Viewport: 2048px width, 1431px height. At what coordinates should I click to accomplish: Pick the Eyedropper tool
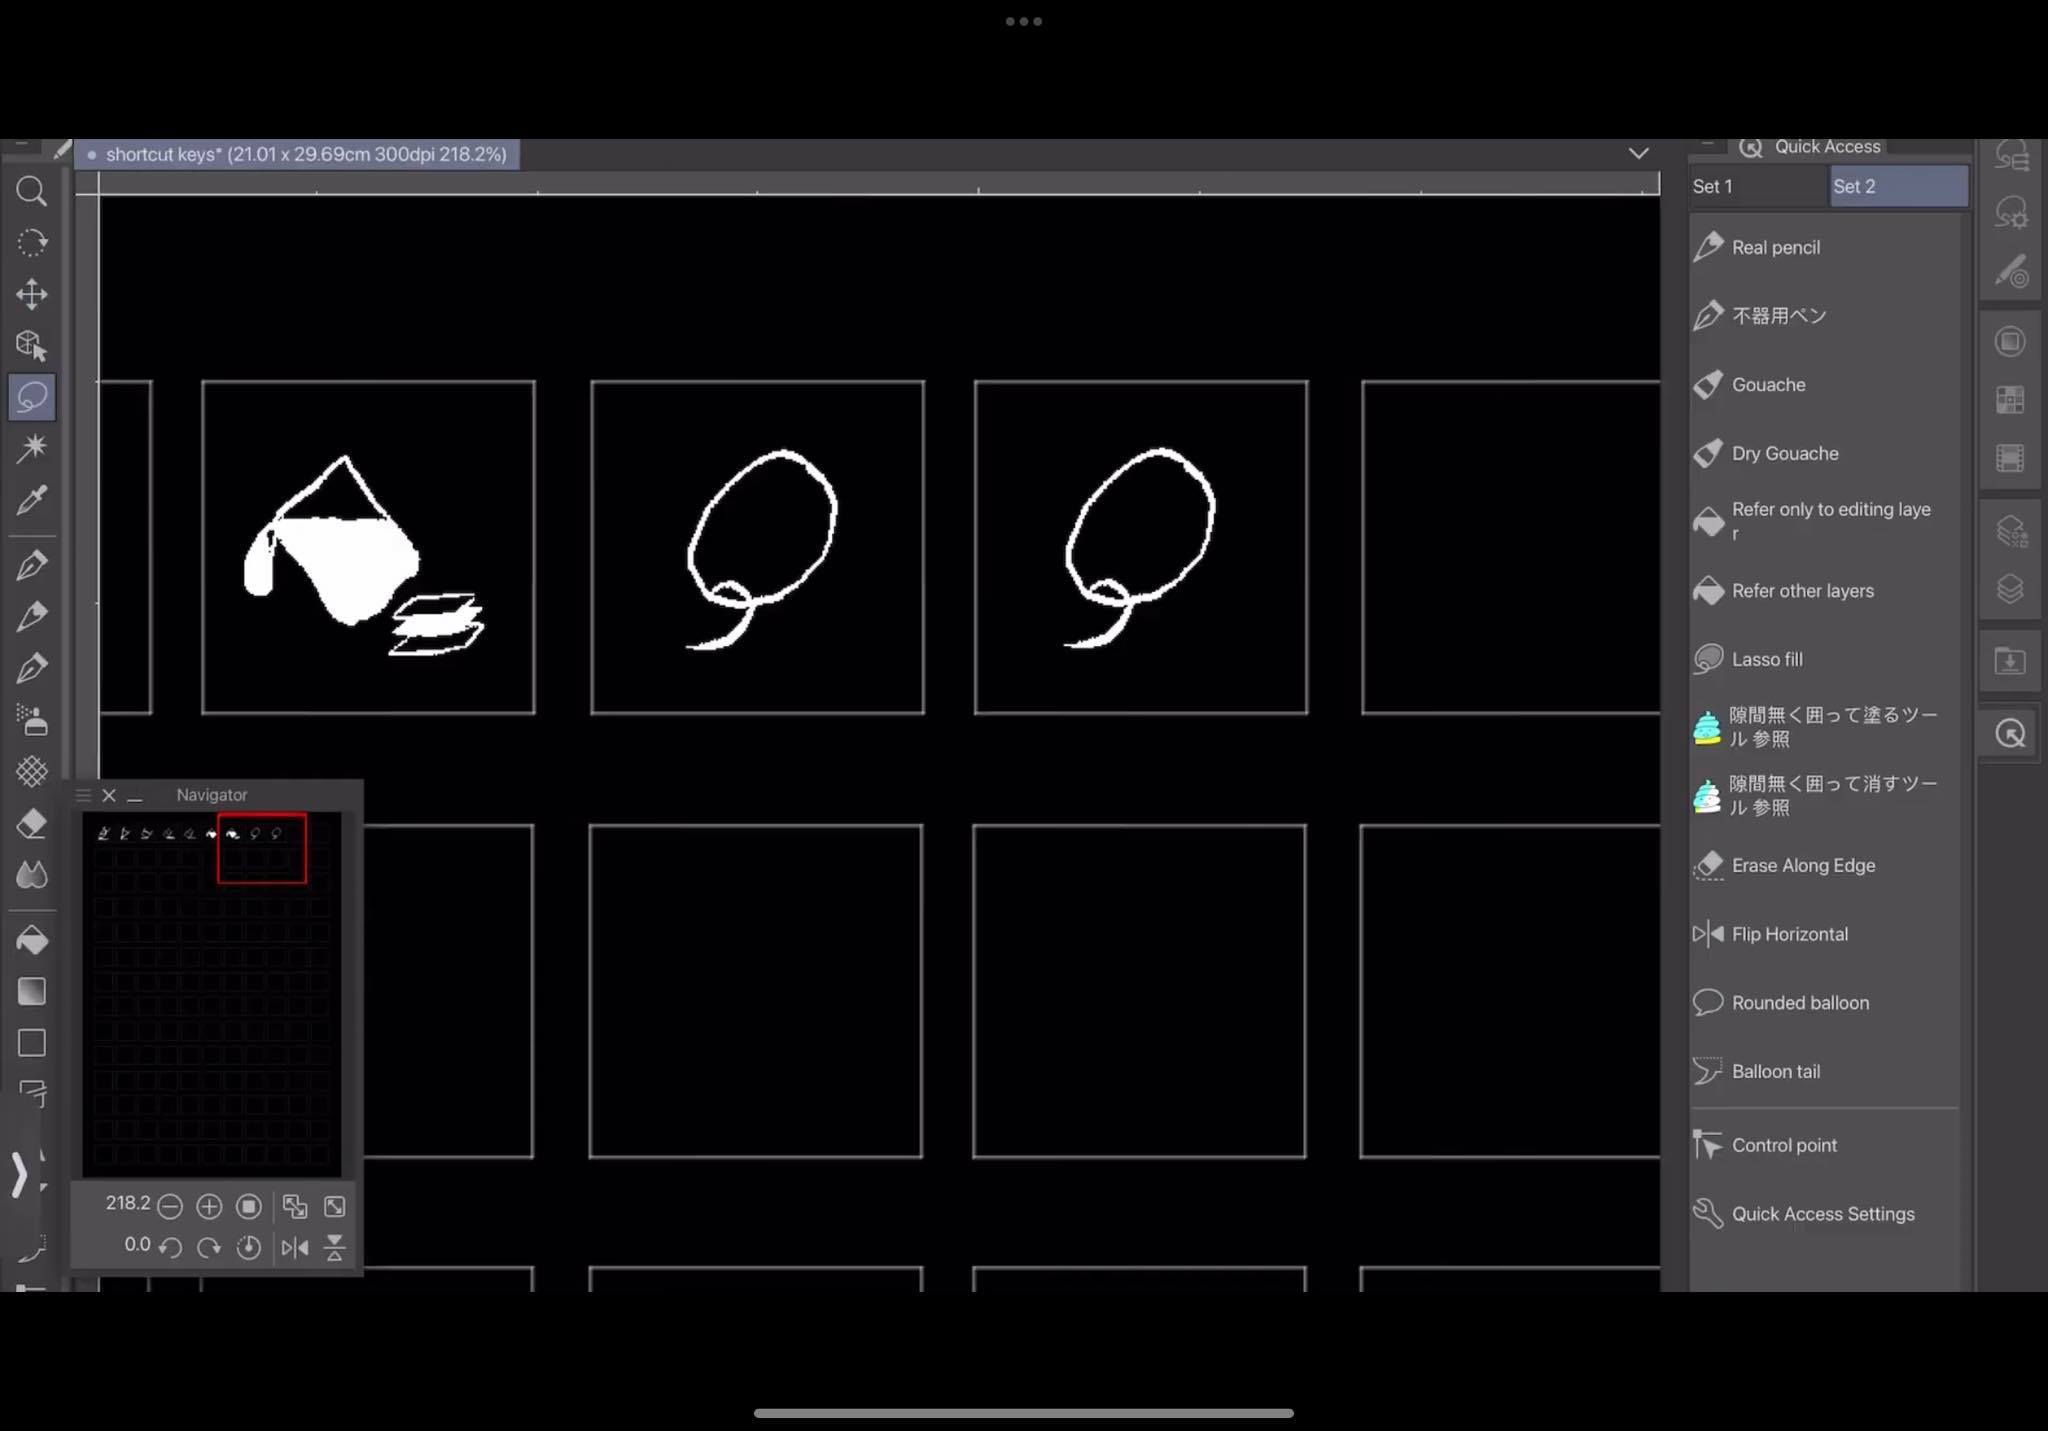click(31, 501)
